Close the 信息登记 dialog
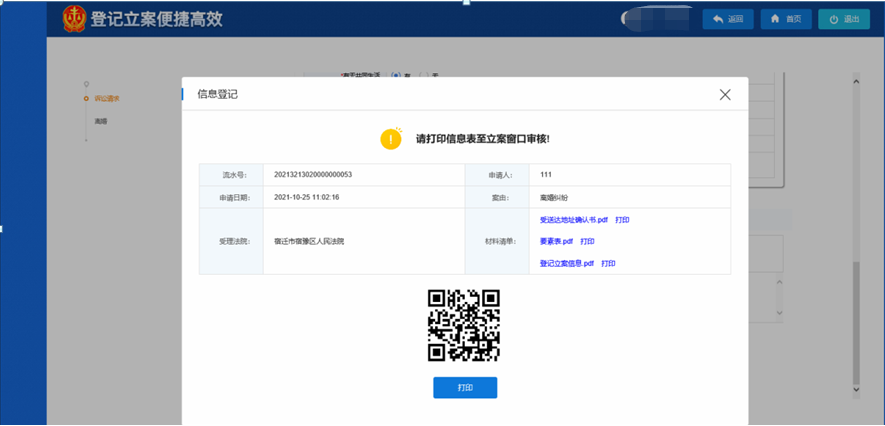 [725, 95]
